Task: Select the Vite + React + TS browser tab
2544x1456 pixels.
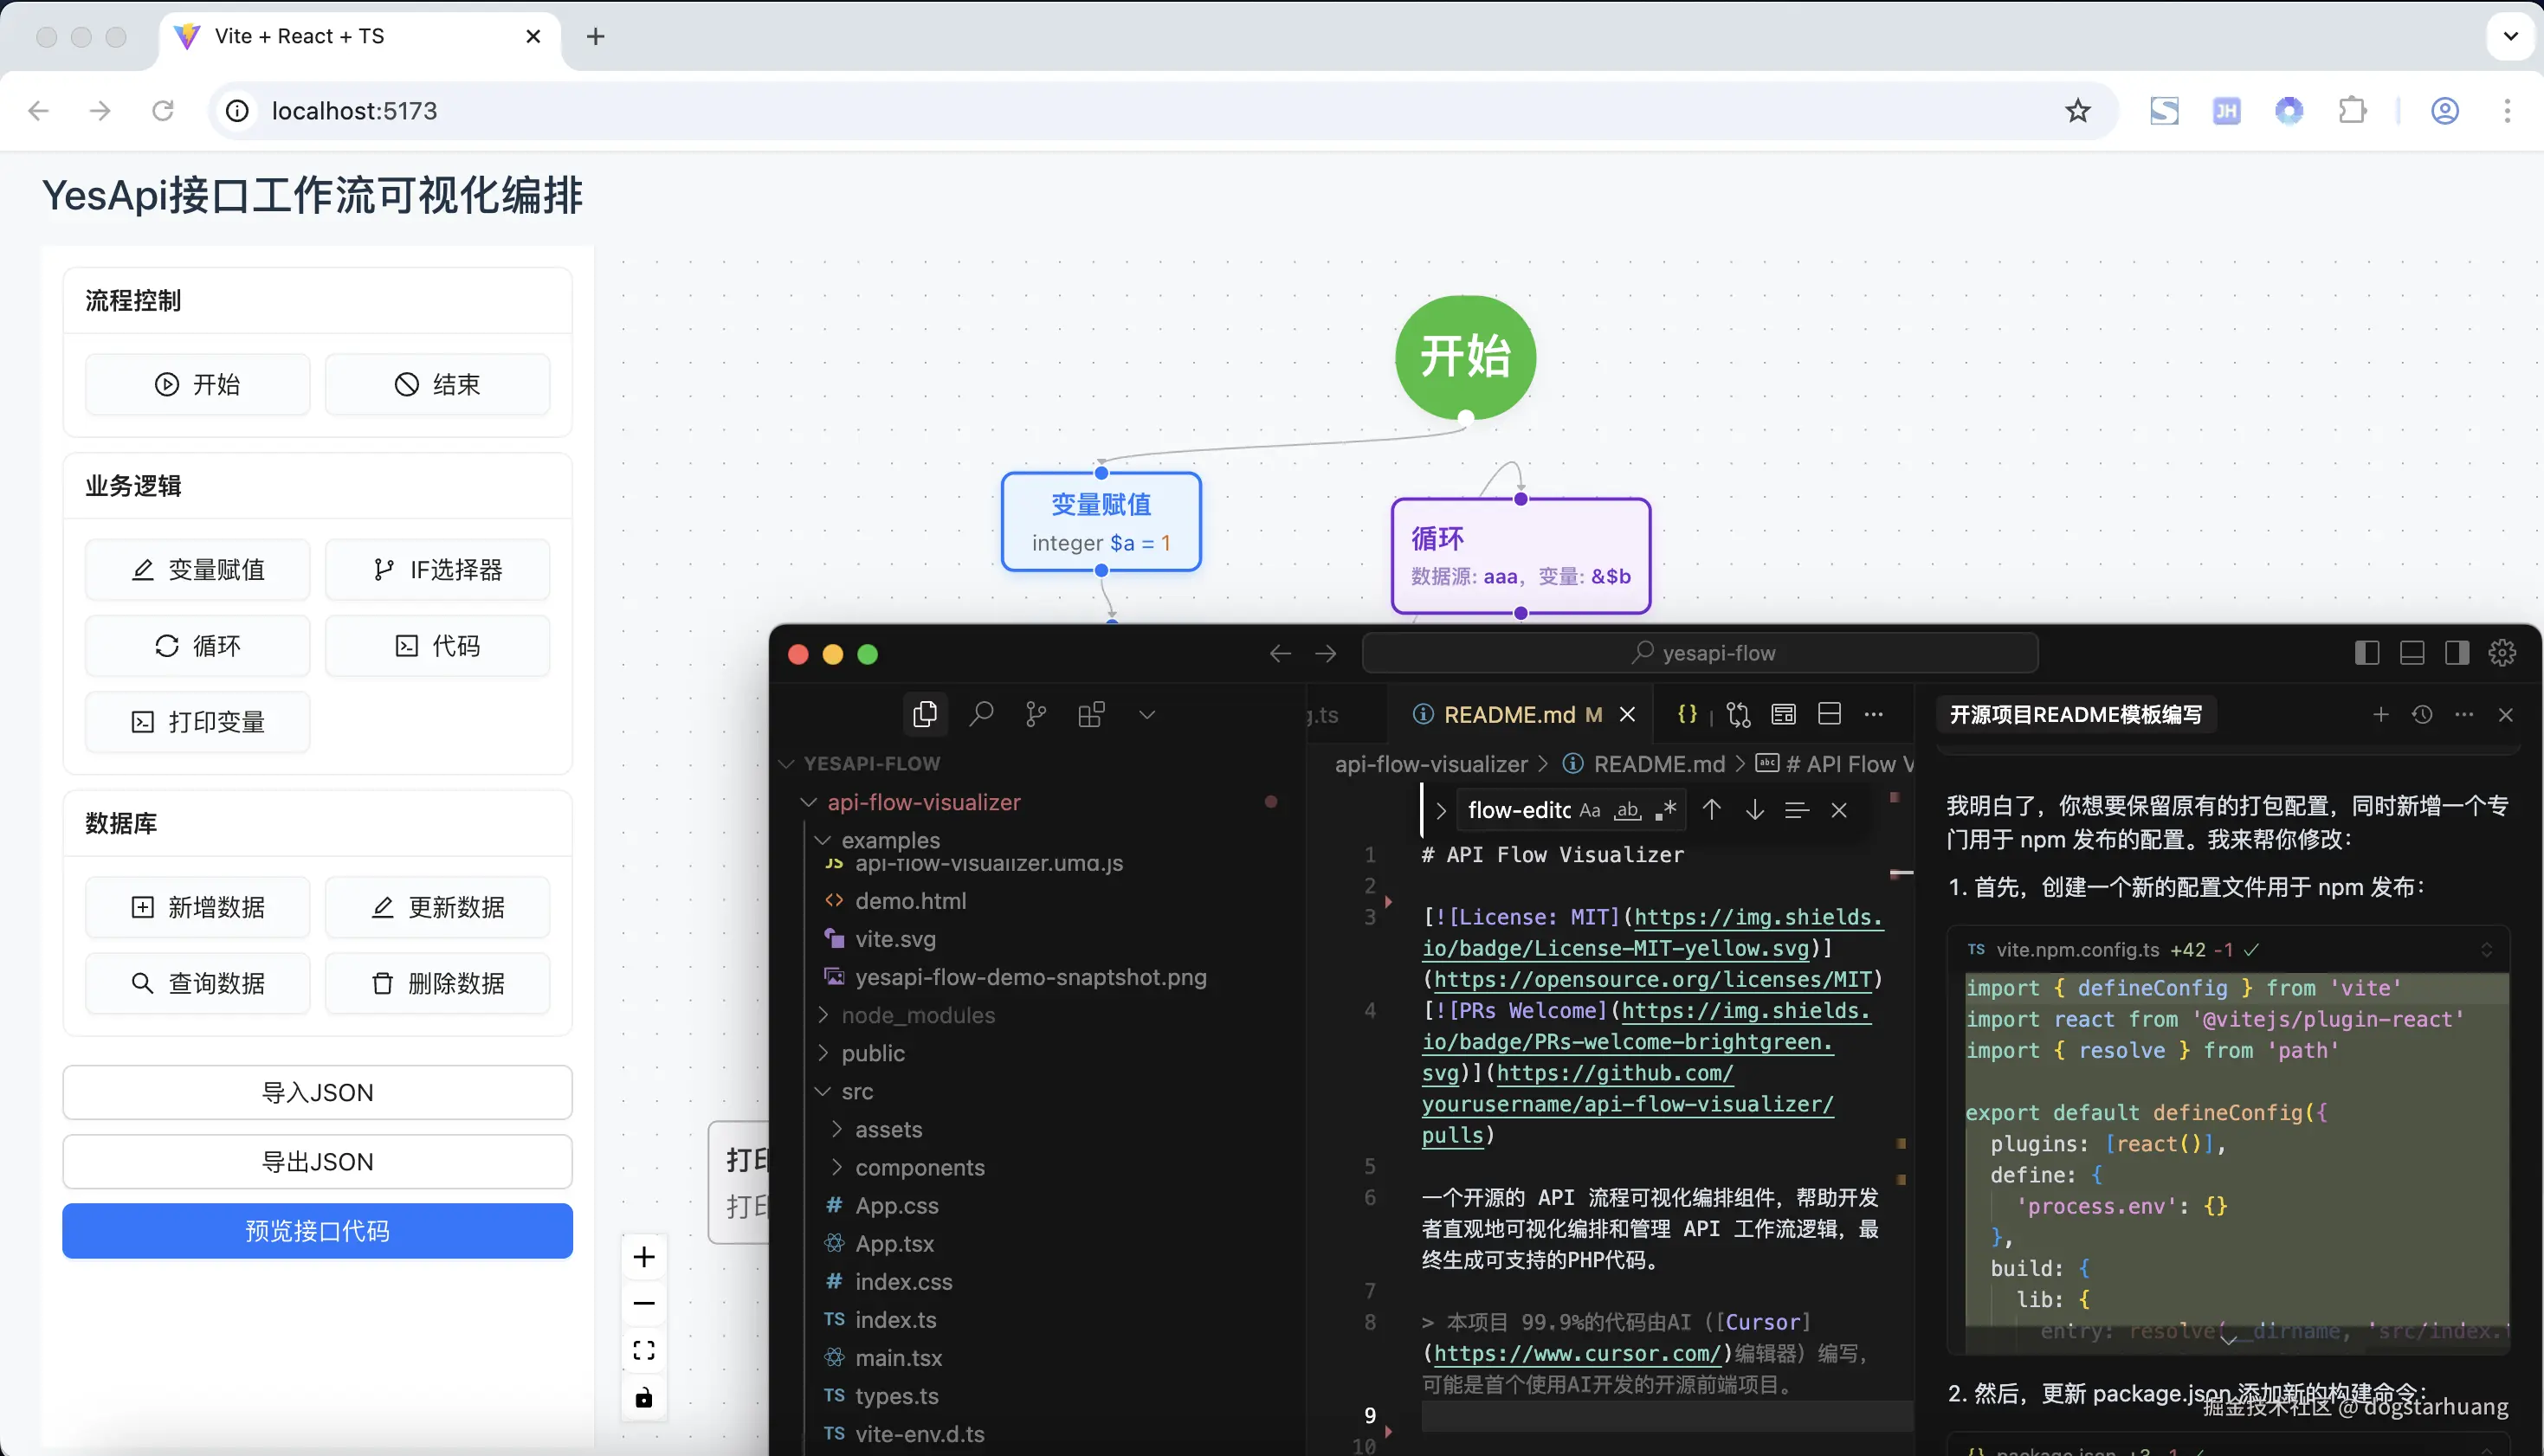Action: (x=300, y=36)
